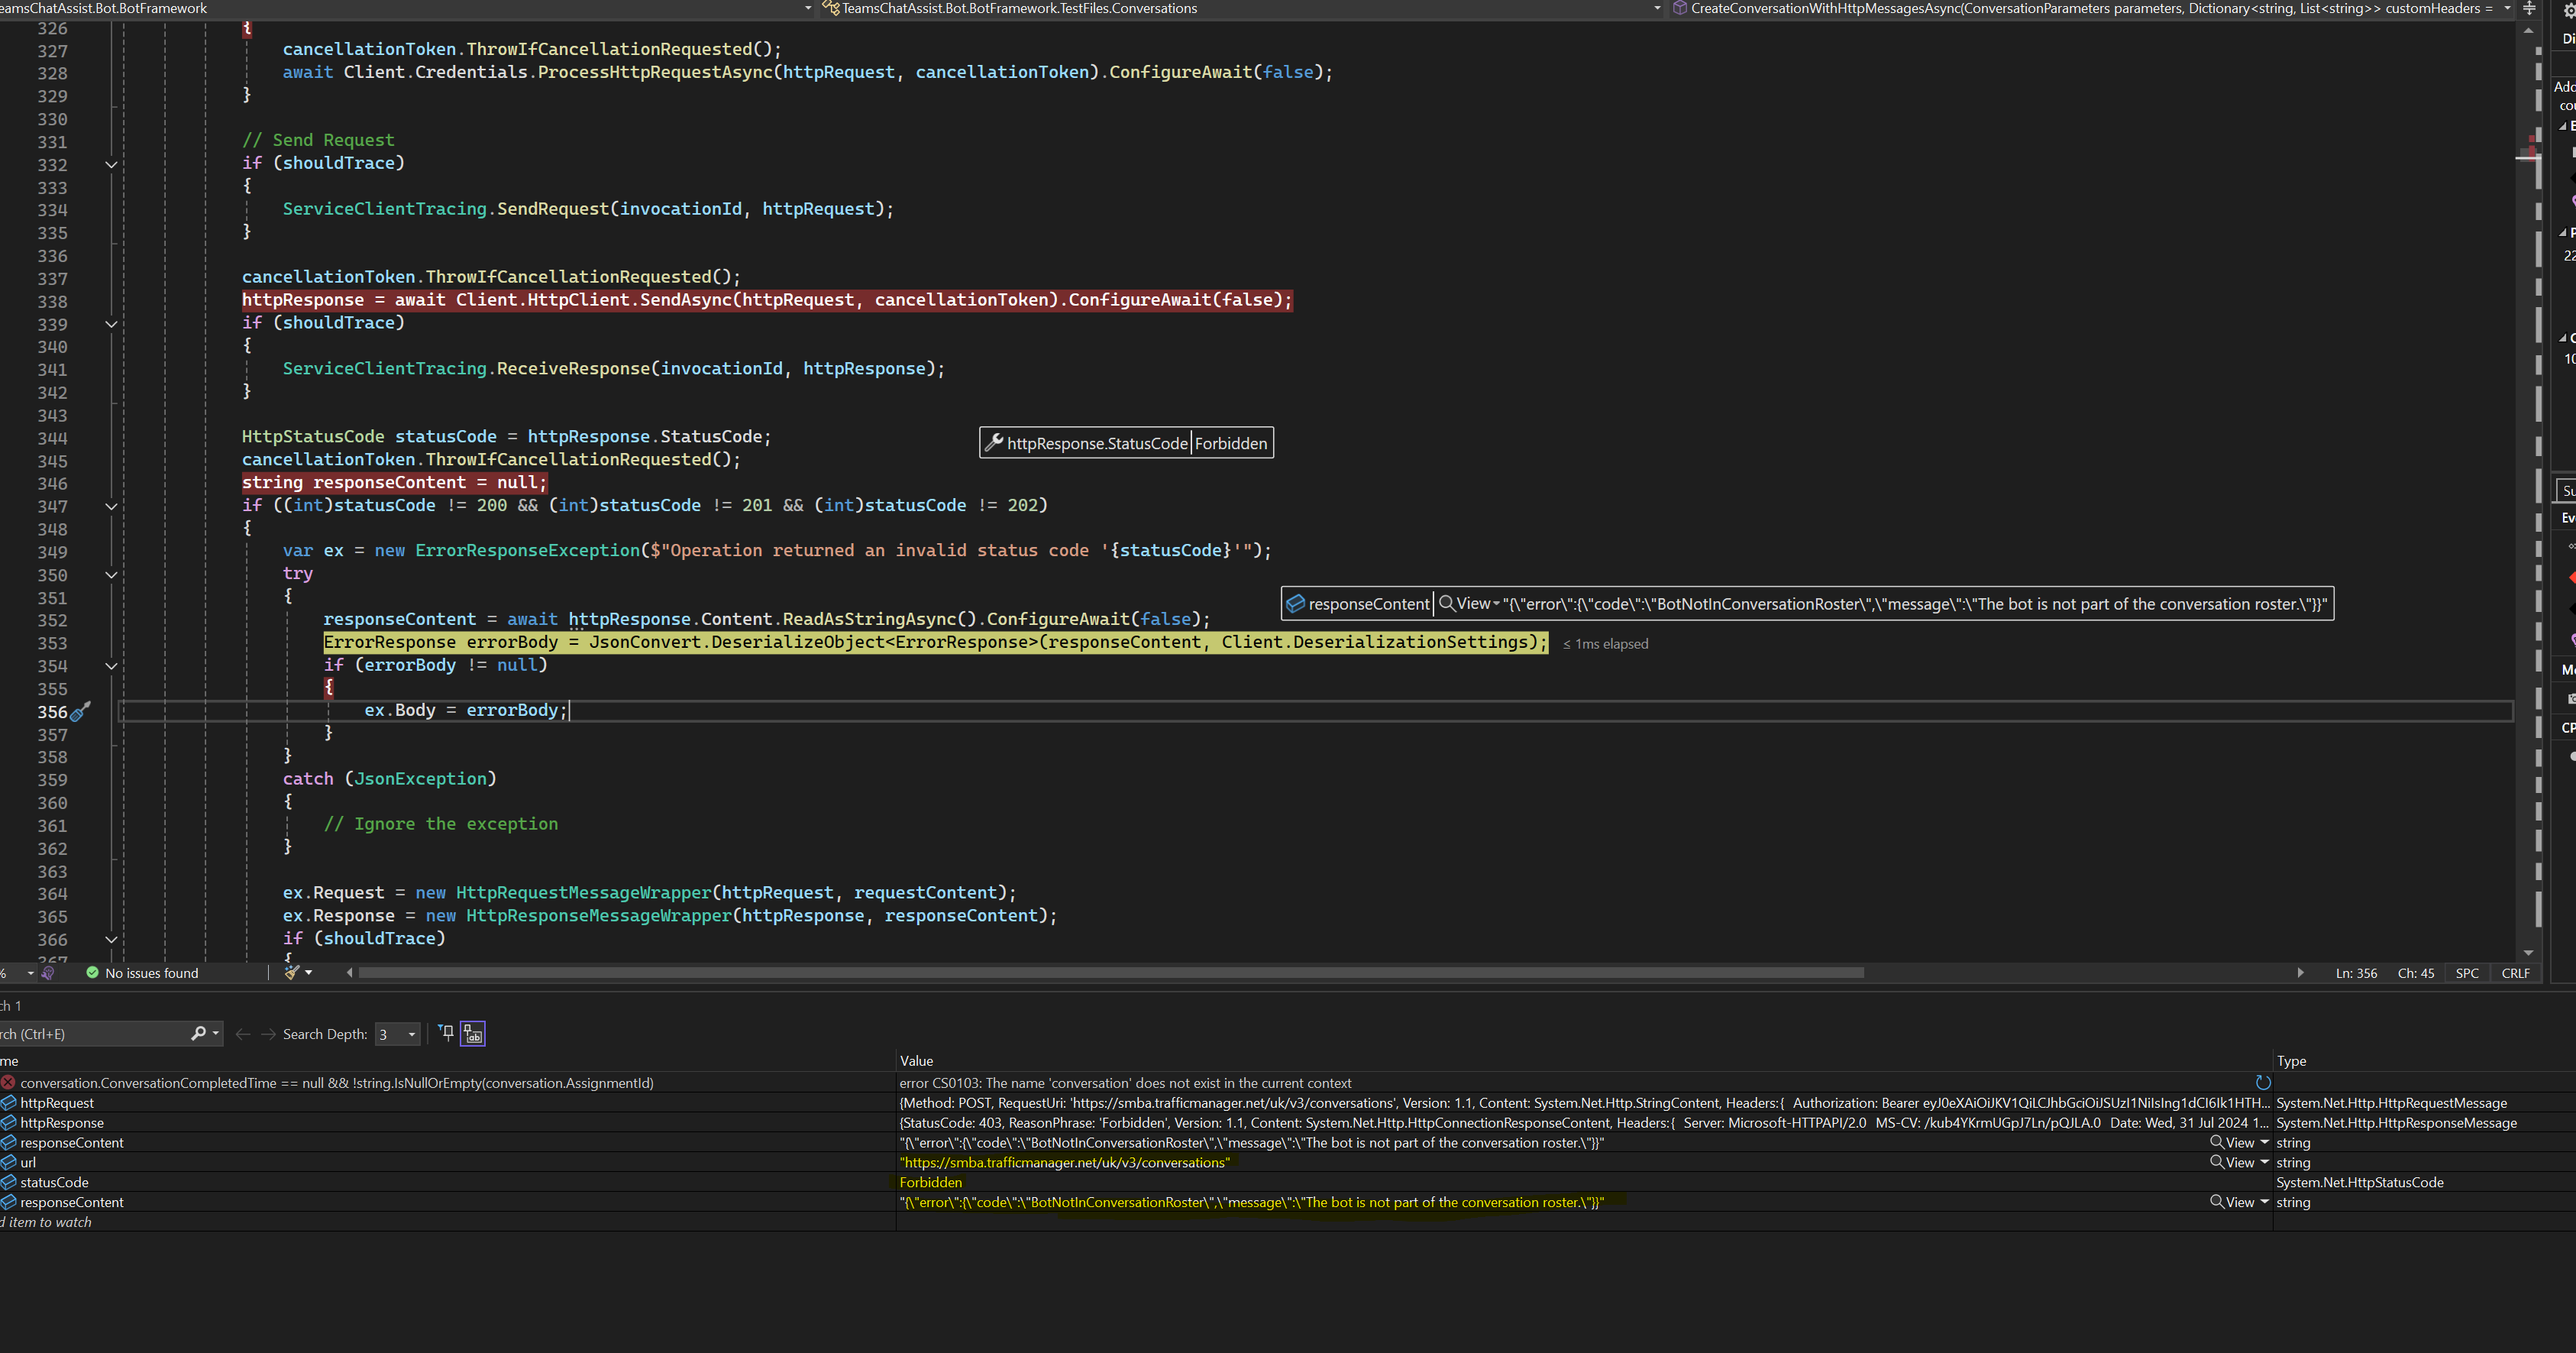The width and height of the screenshot is (2576, 1353).
Task: Toggle the breakpoint on line 338
Action: pos(15,301)
